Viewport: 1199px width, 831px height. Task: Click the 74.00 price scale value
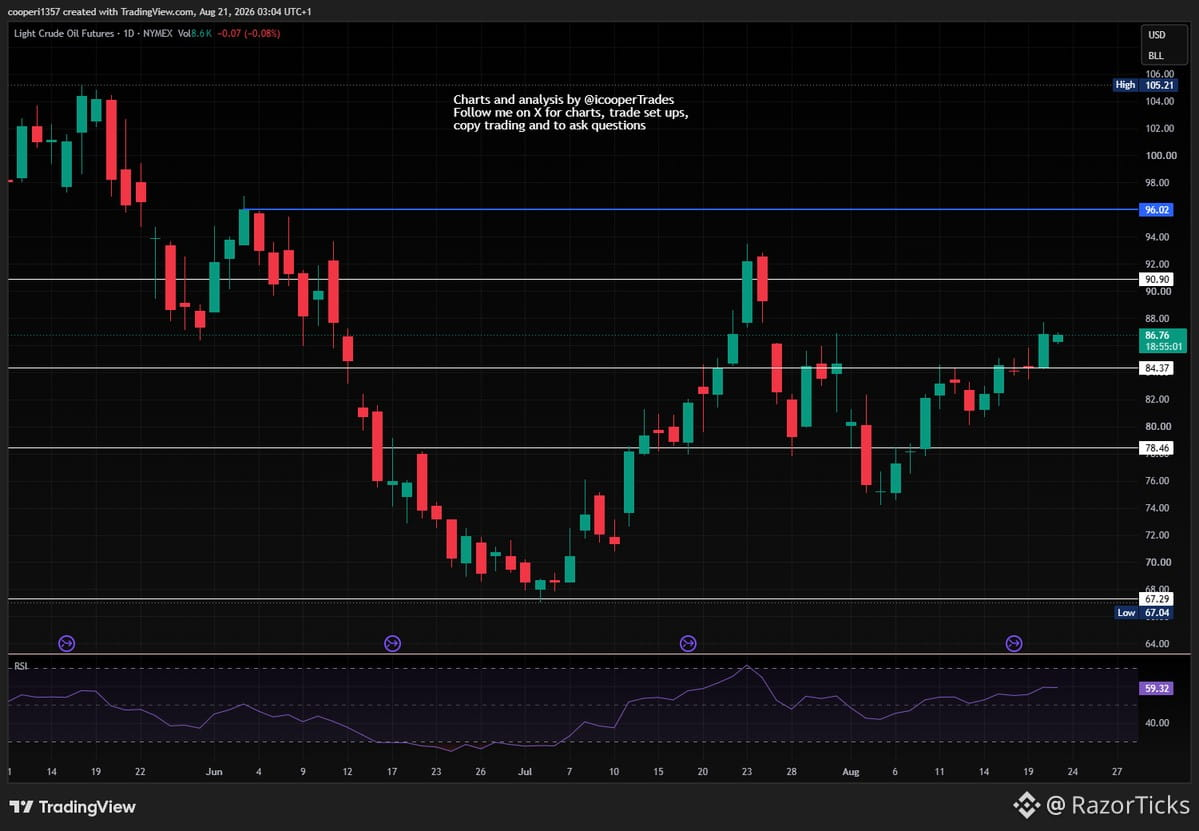(1158, 508)
